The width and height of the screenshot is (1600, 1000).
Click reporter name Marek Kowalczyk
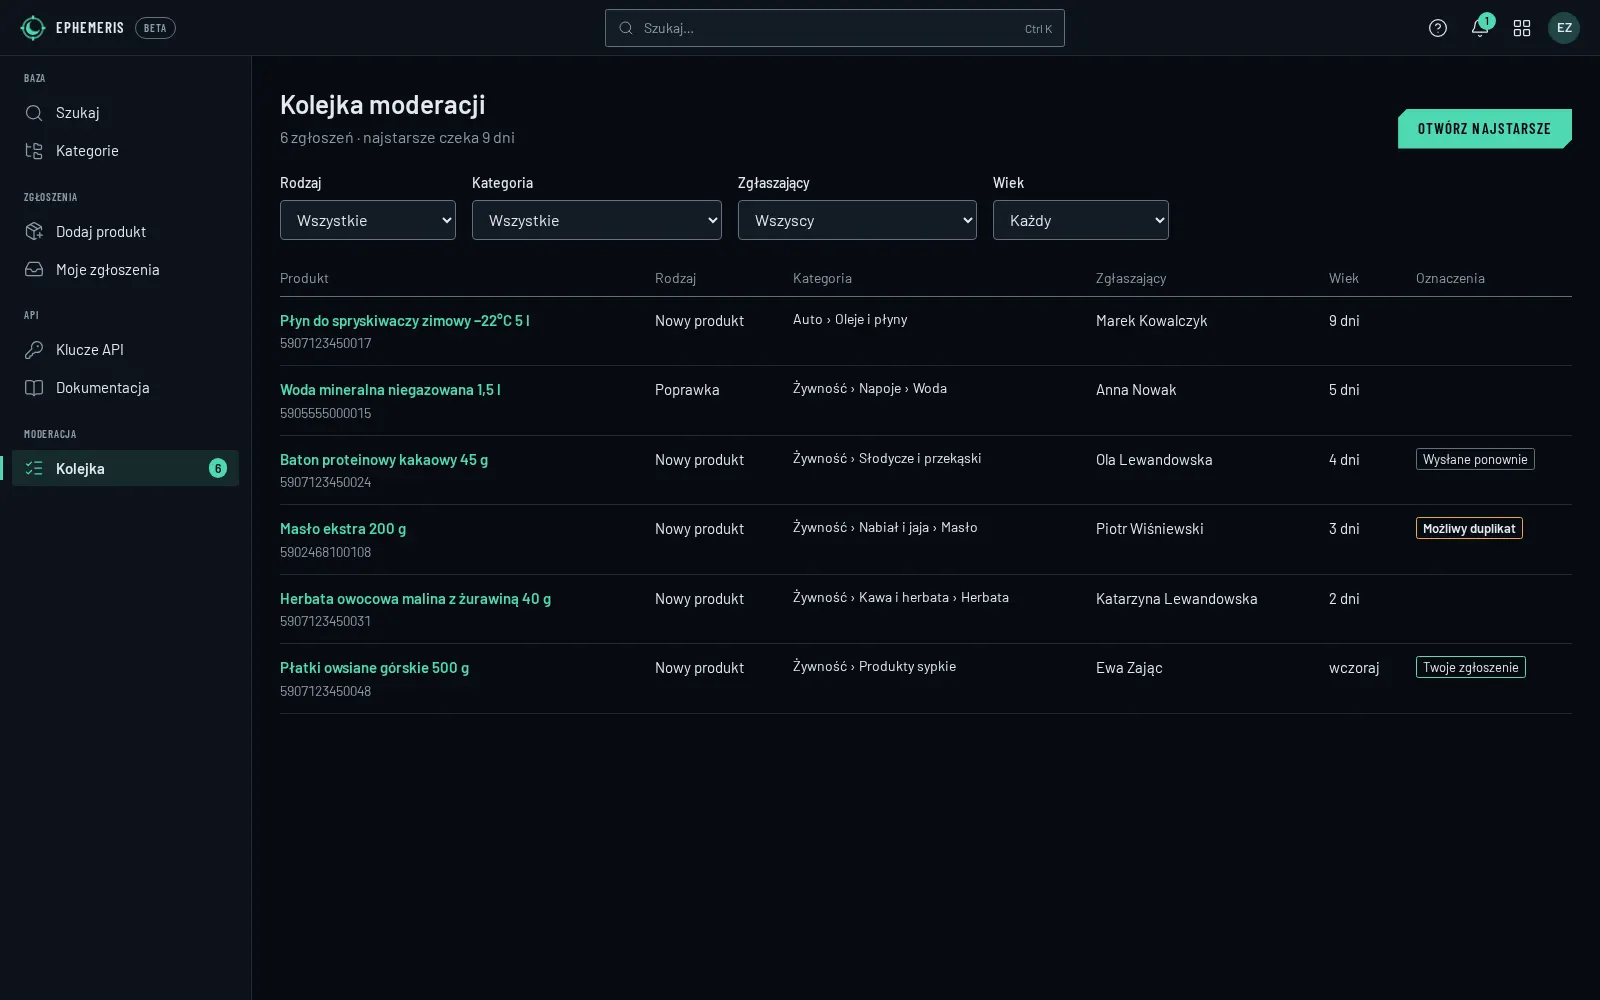pos(1152,321)
